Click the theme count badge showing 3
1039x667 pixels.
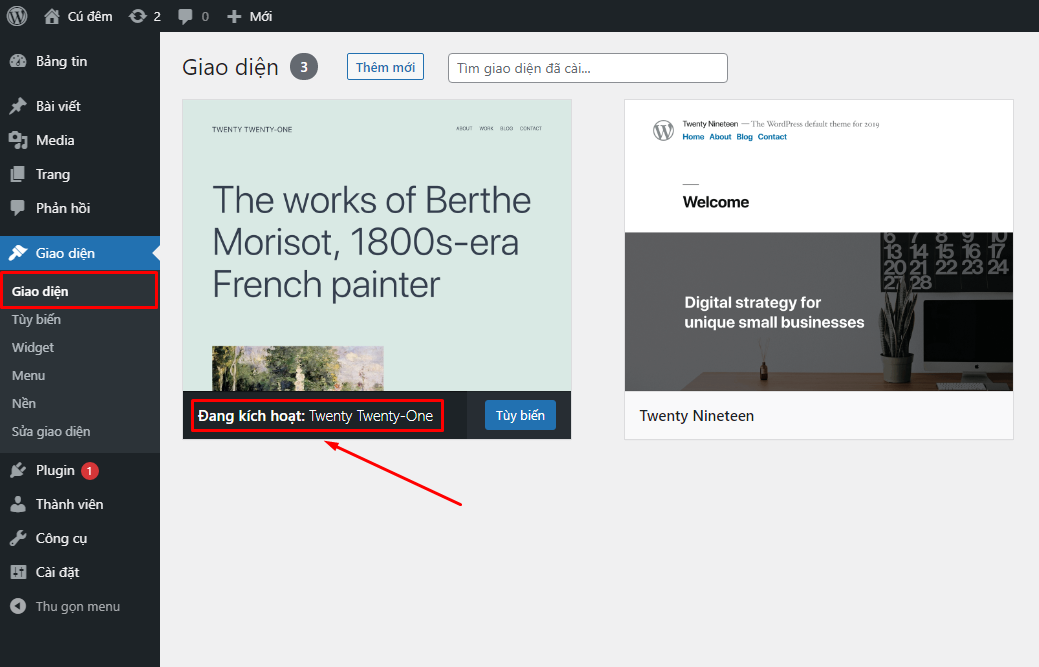[304, 67]
